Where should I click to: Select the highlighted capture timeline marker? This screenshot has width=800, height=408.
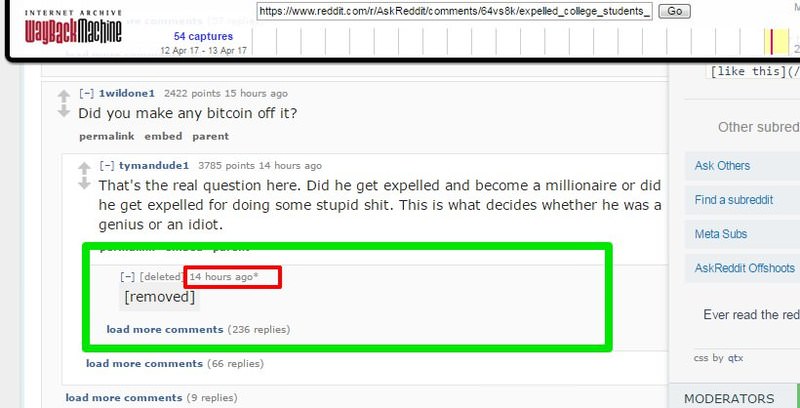(x=771, y=42)
